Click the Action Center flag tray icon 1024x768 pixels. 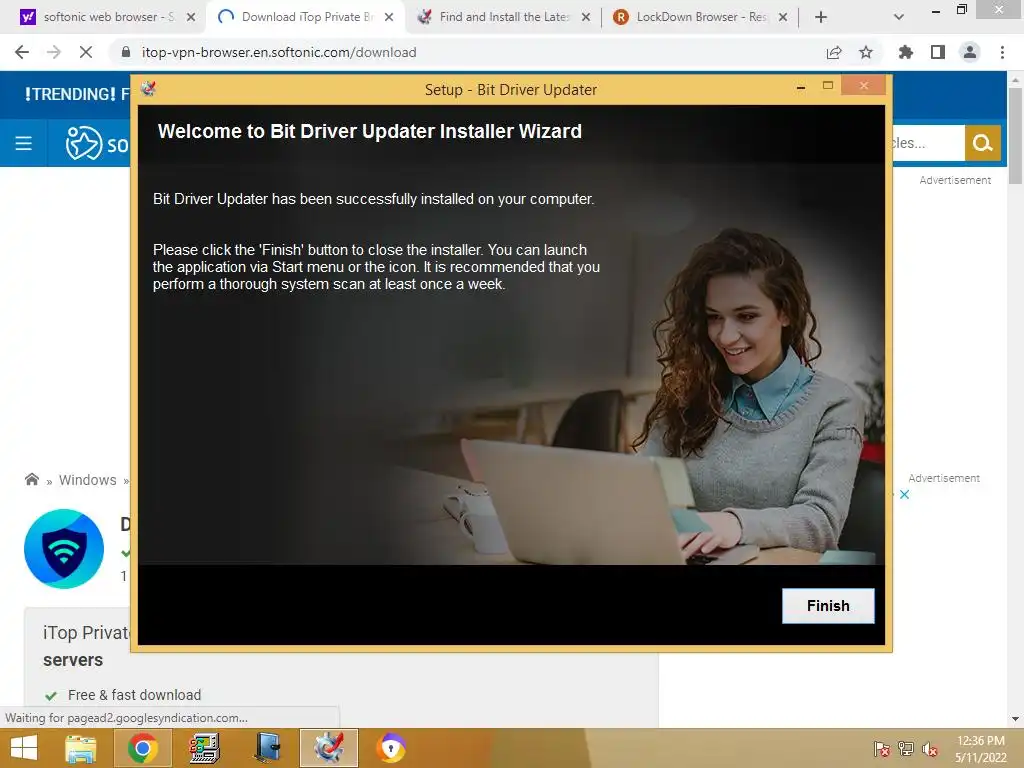click(881, 749)
